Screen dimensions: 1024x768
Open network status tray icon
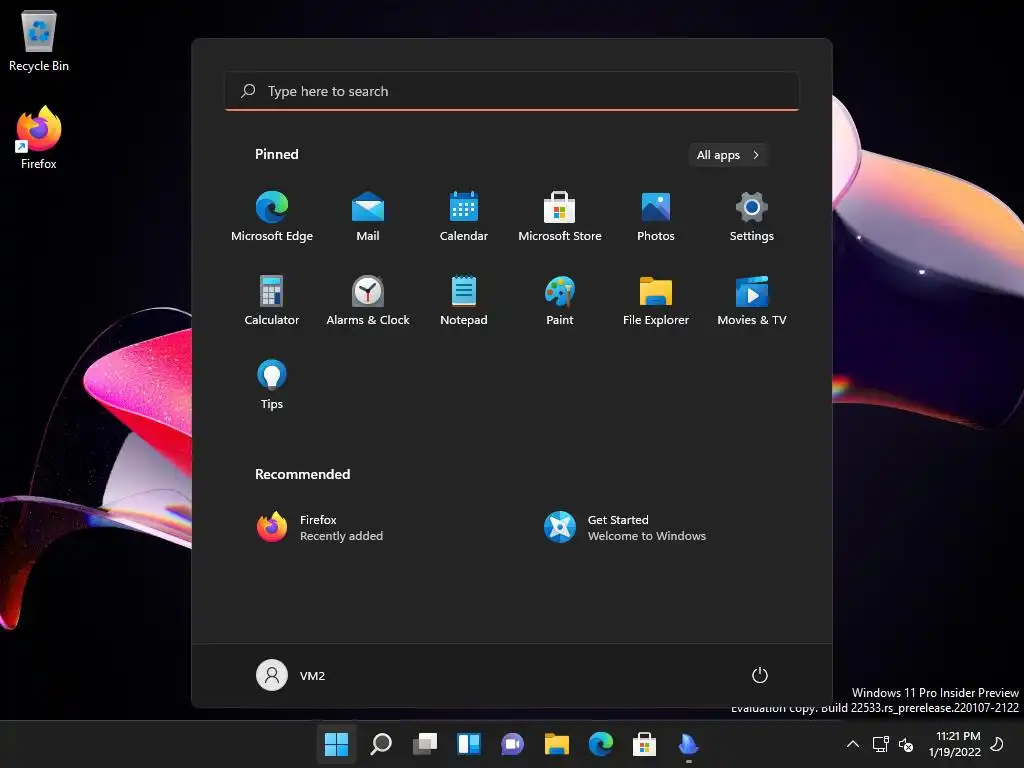click(880, 744)
